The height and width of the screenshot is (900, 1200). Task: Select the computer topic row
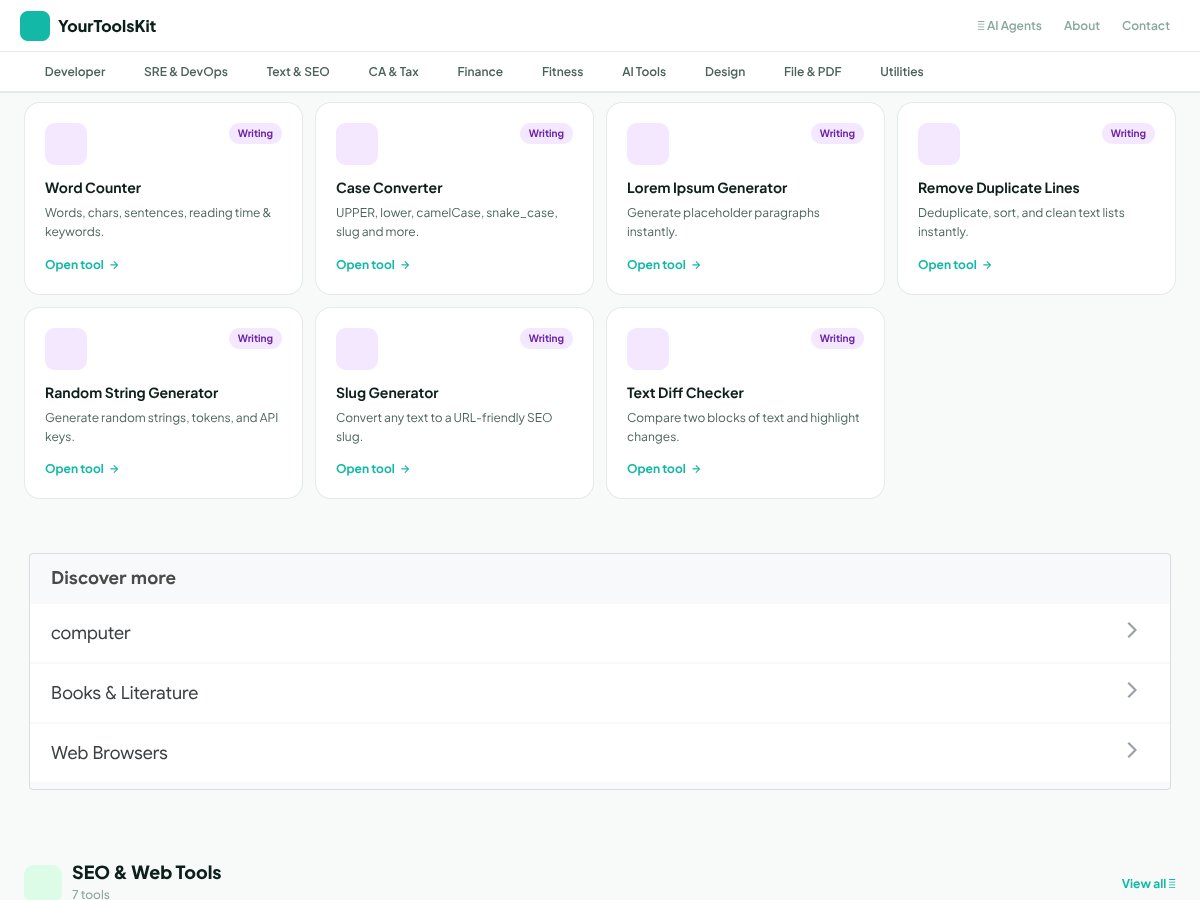pyautogui.click(x=600, y=632)
